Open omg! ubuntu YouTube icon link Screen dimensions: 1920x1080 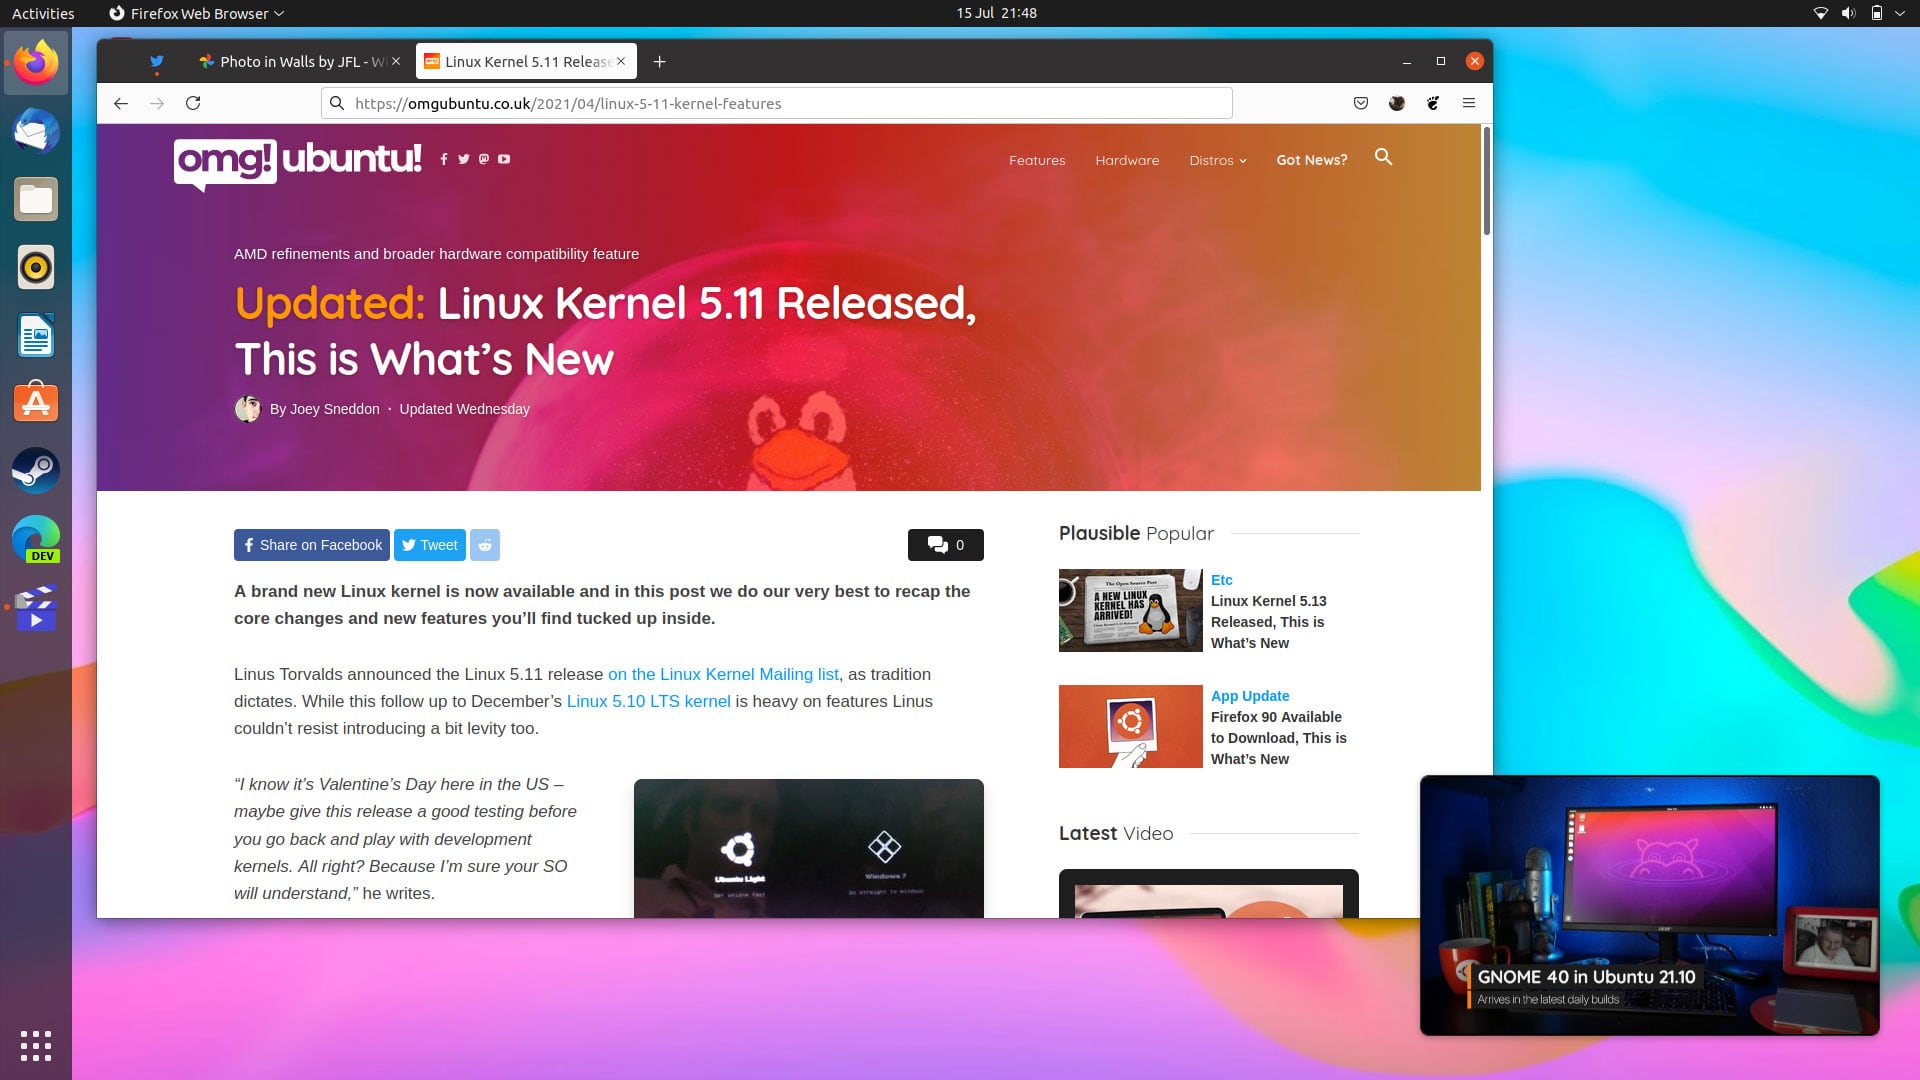504,159
